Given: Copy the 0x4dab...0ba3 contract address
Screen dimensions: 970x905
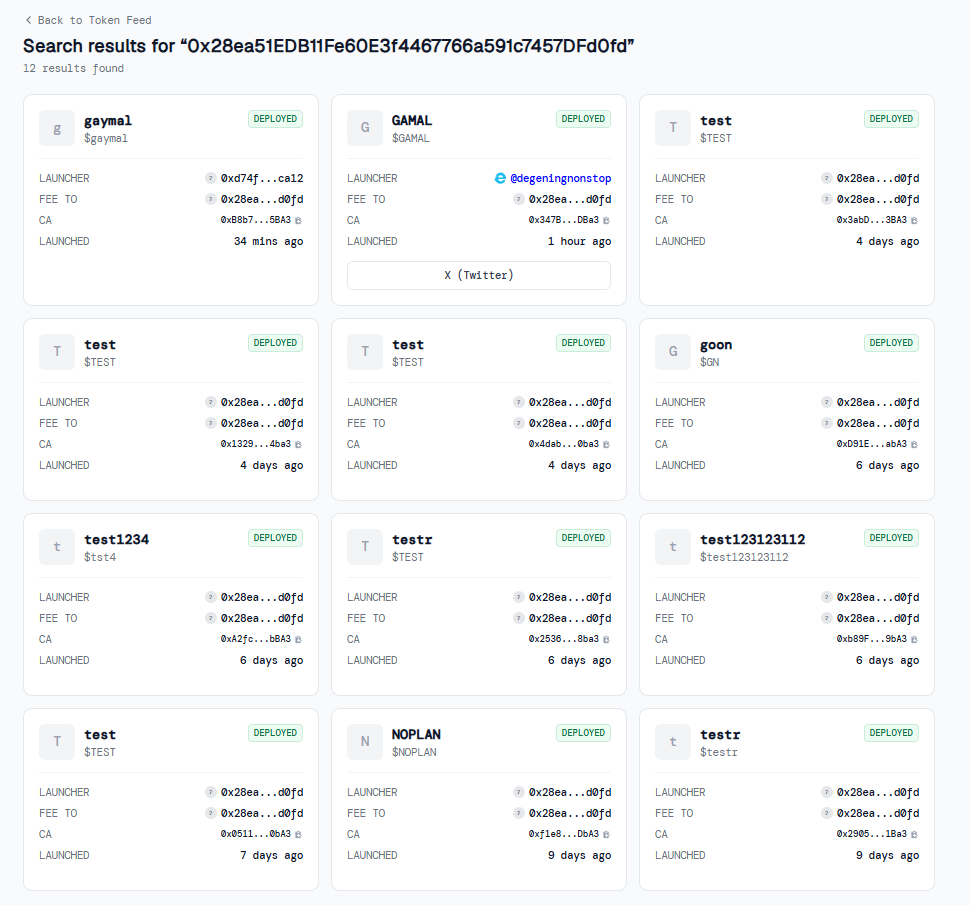Looking at the screenshot, I should 606,444.
